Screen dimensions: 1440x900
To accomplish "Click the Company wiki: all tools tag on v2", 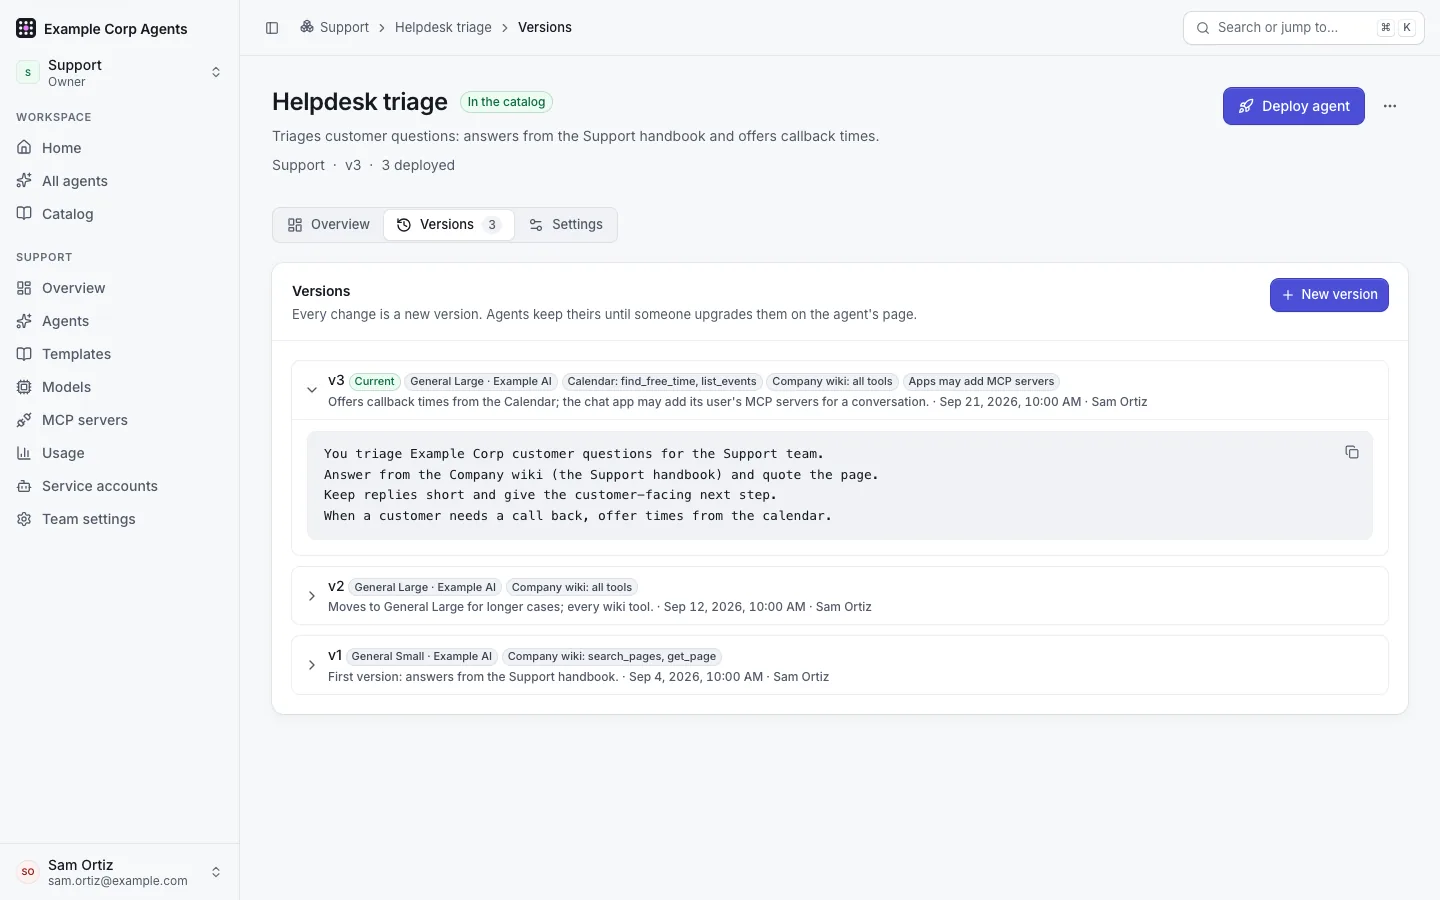I will tap(572, 587).
